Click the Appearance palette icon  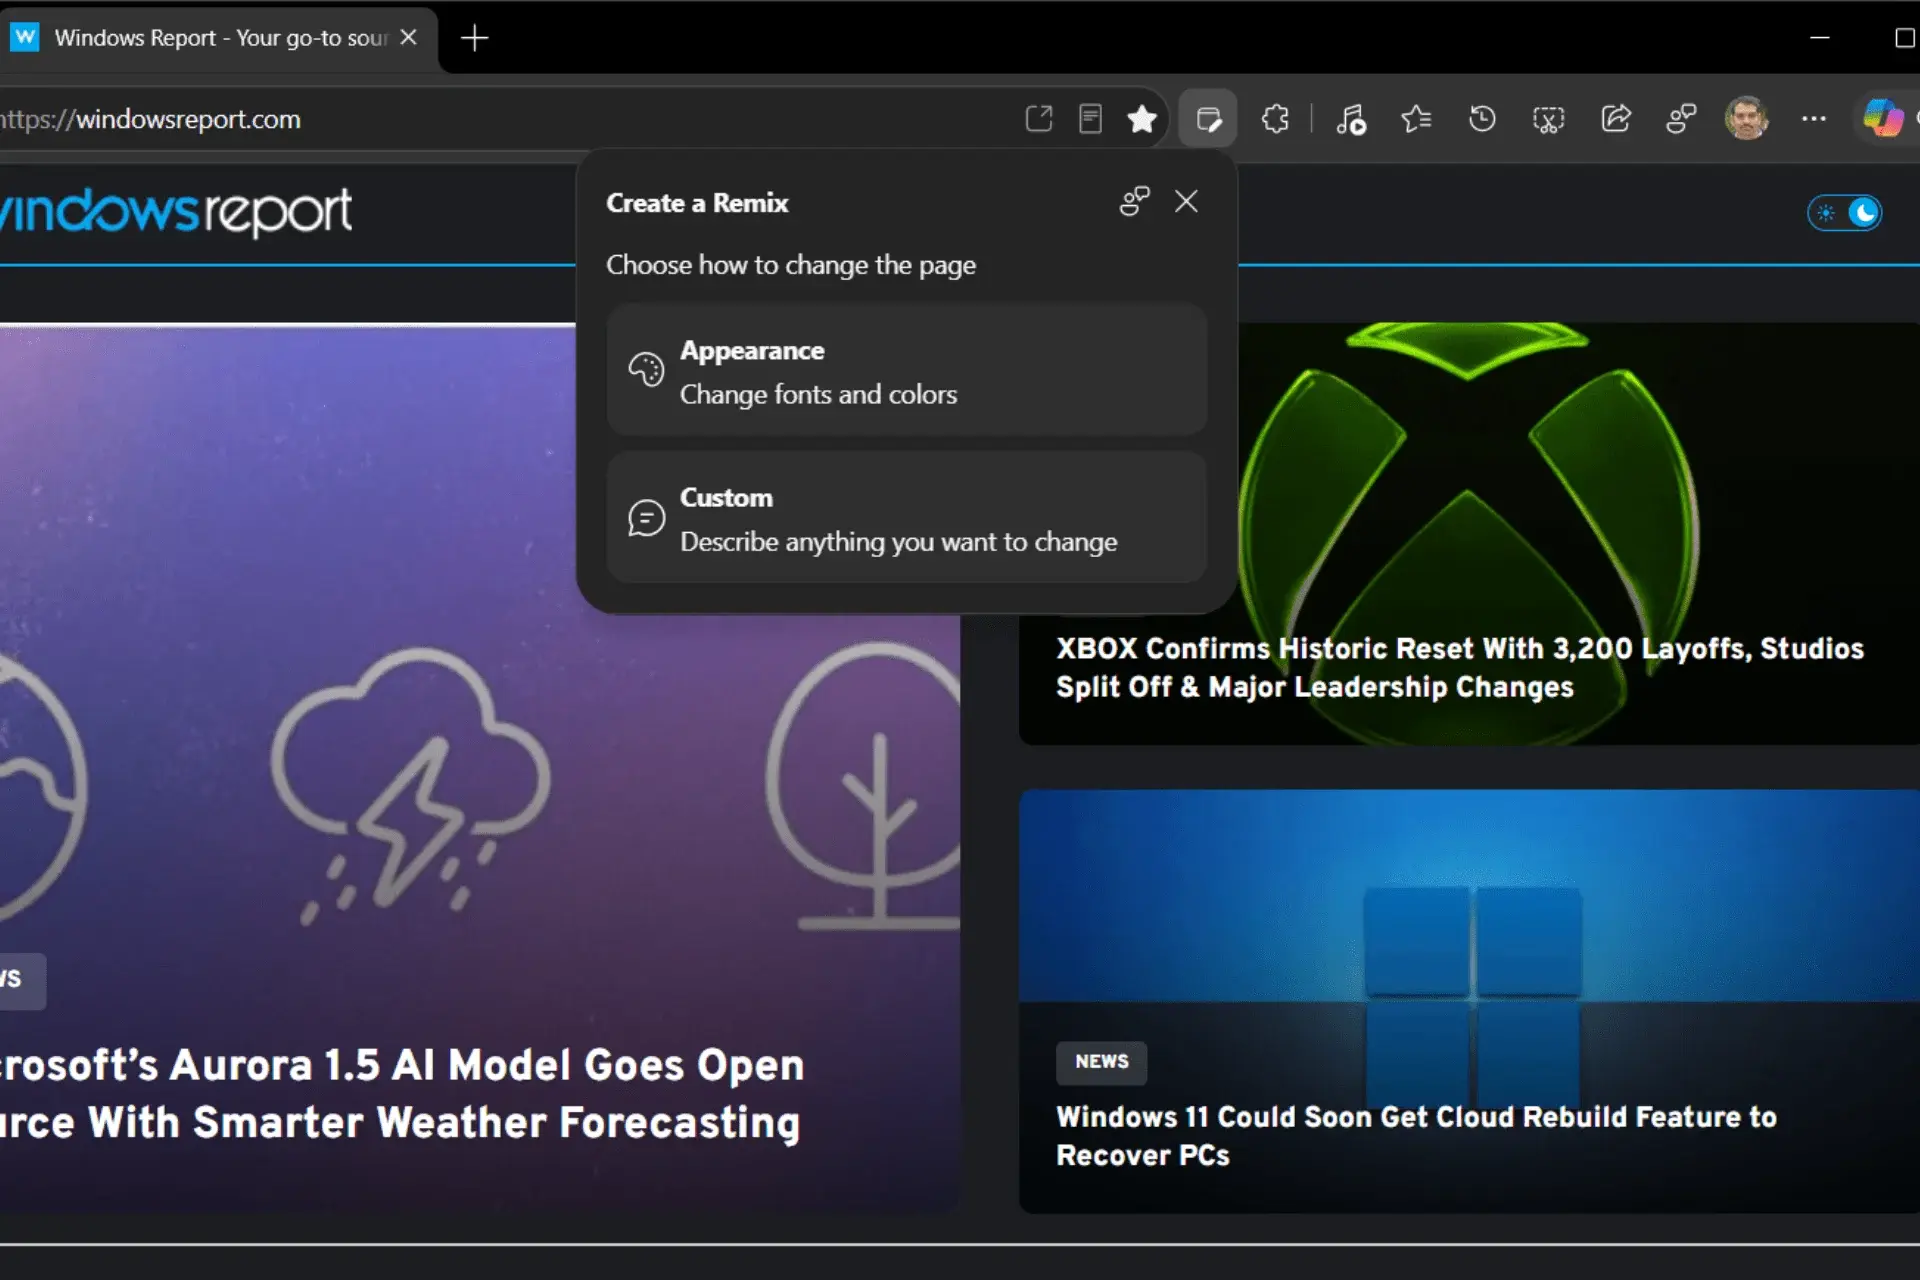click(646, 370)
